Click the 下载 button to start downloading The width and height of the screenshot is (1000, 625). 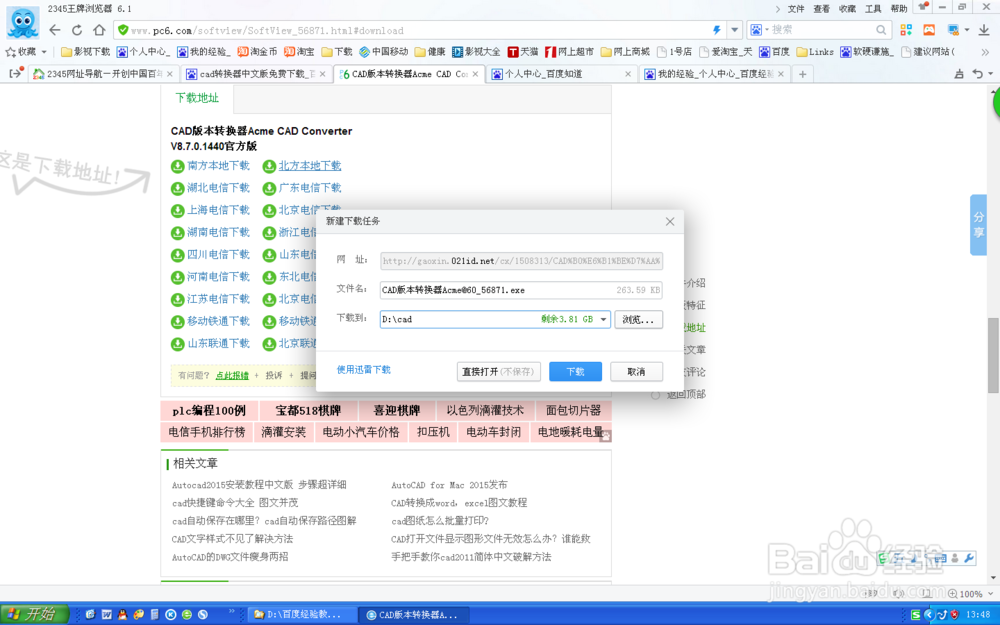[575, 370]
